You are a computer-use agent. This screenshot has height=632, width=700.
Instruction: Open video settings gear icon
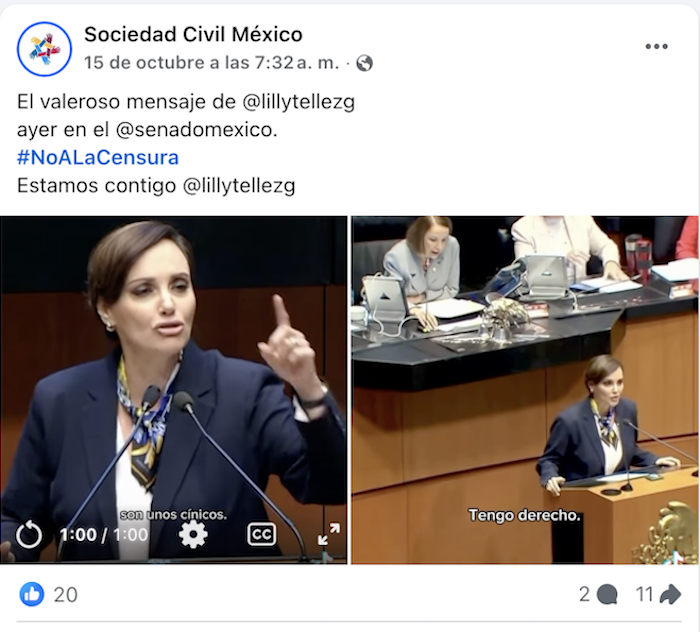[193, 534]
